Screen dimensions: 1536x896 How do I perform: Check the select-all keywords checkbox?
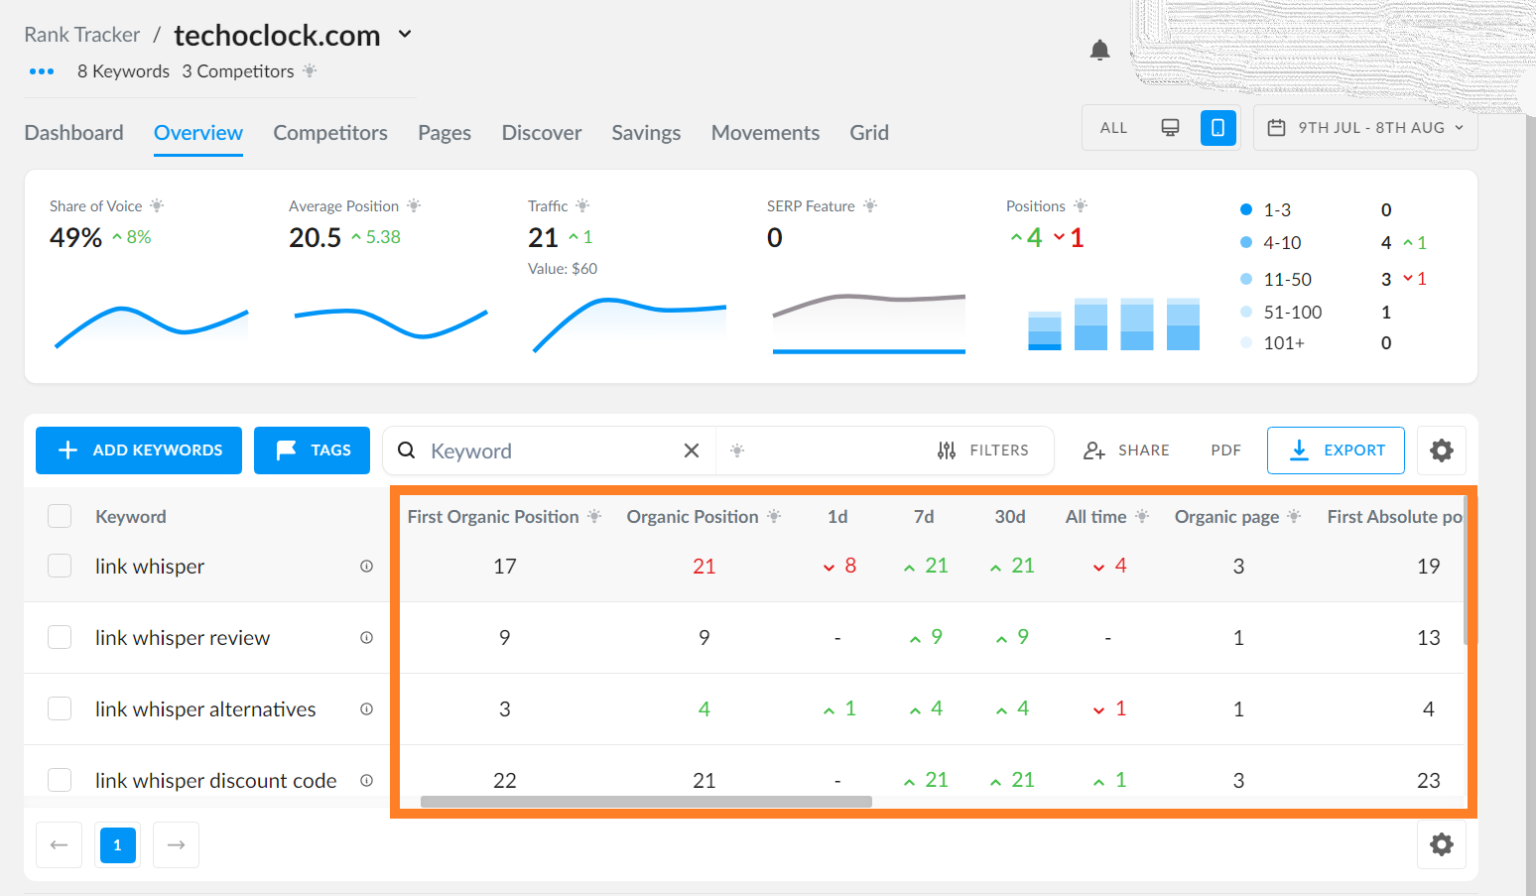click(x=59, y=516)
